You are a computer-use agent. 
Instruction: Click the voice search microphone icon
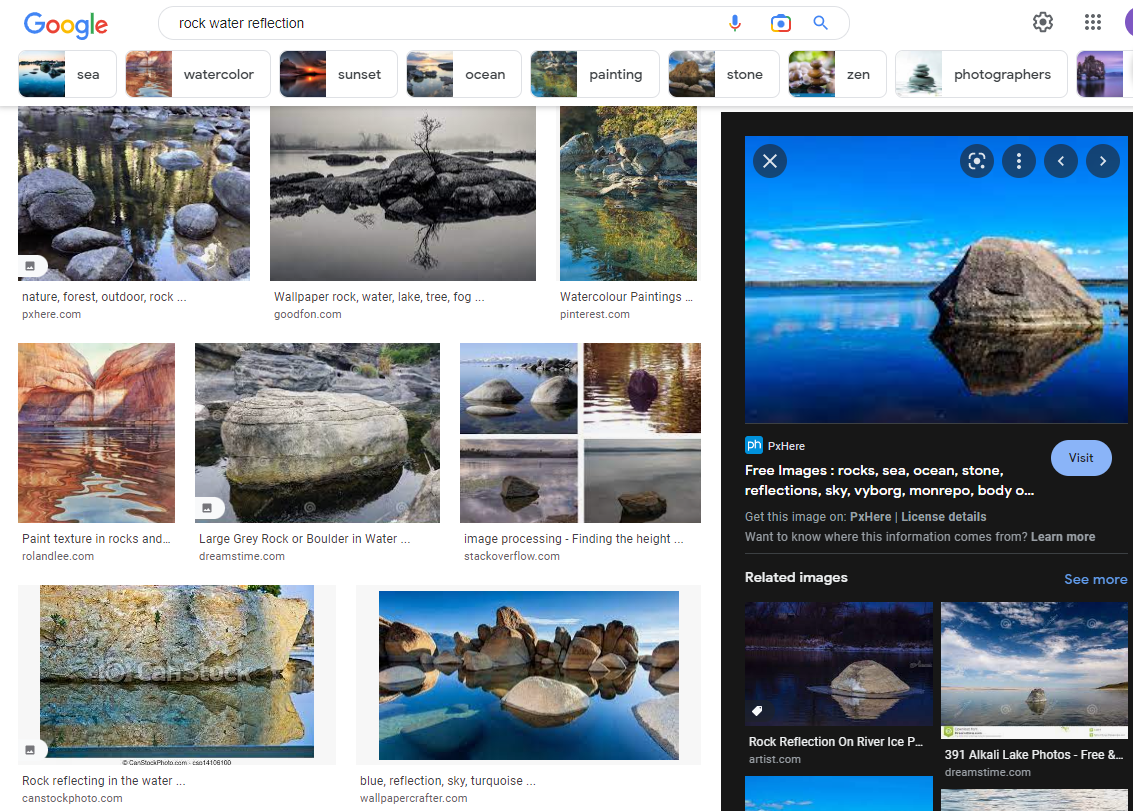(x=735, y=23)
